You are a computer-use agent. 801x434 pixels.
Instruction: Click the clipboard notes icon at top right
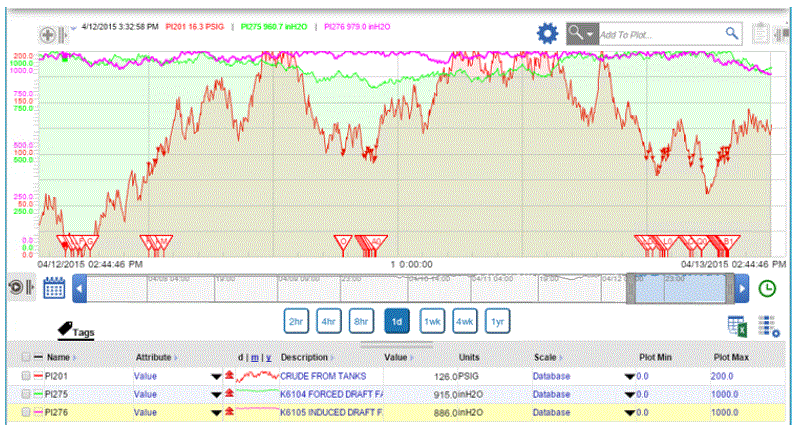[x=760, y=34]
